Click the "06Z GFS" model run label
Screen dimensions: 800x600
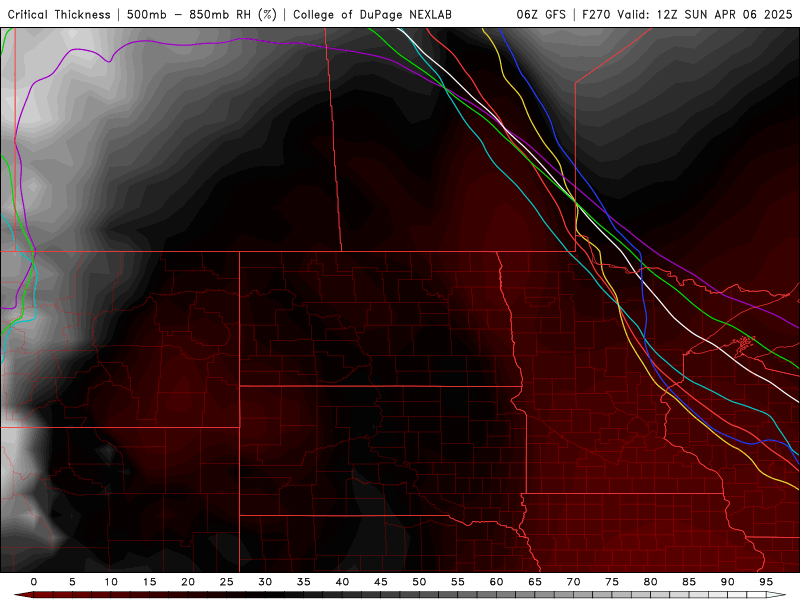coord(541,14)
